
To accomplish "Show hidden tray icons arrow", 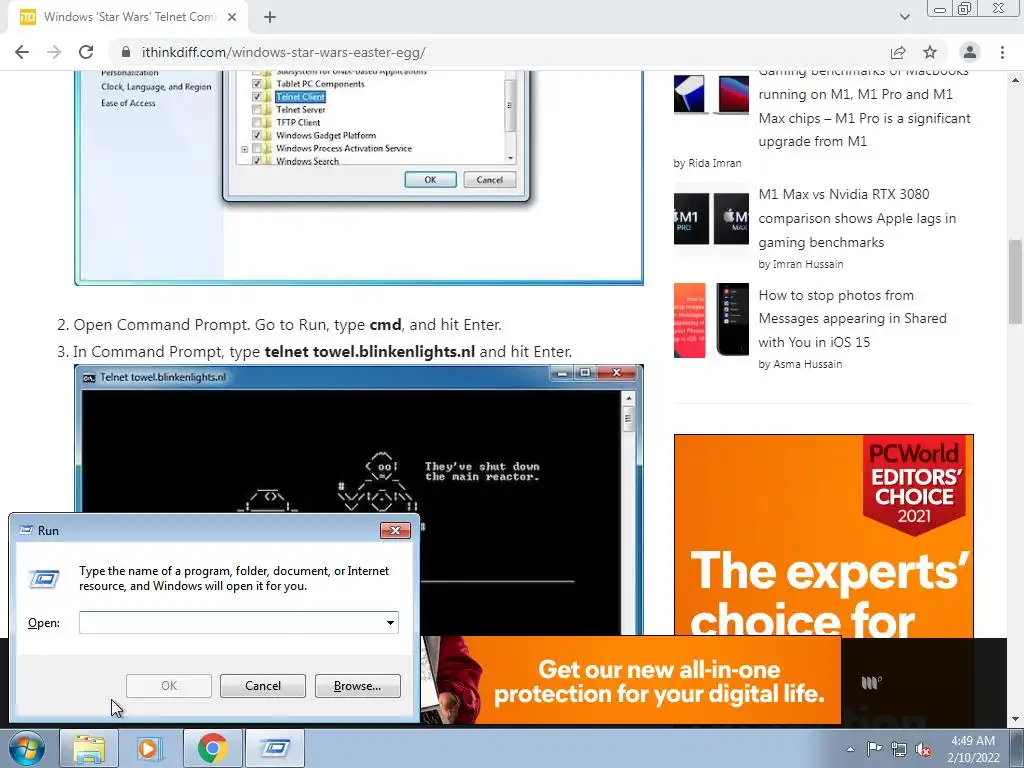I will pyautogui.click(x=850, y=749).
